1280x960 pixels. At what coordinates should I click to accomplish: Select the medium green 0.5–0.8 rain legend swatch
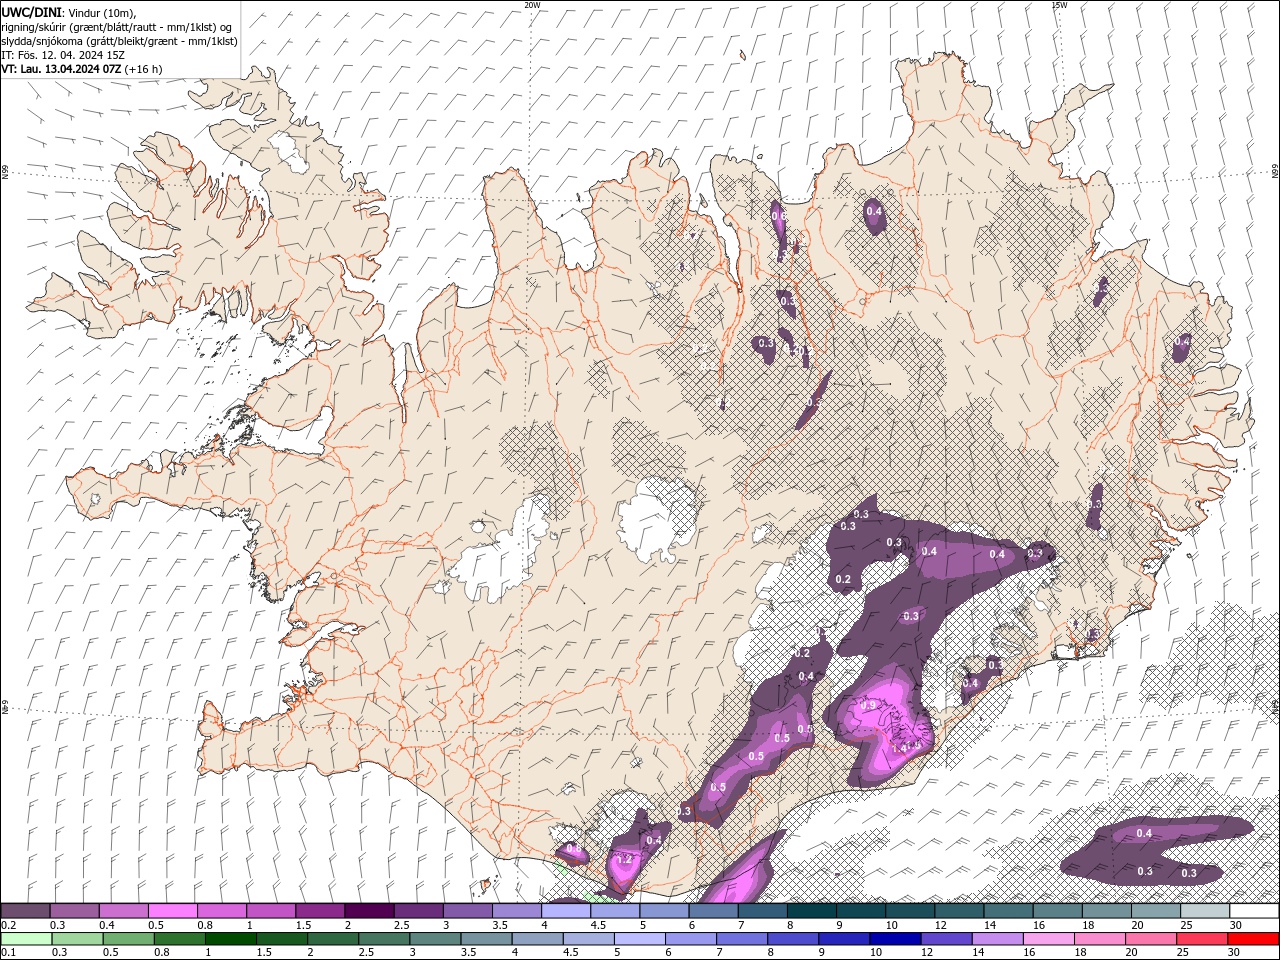128,939
